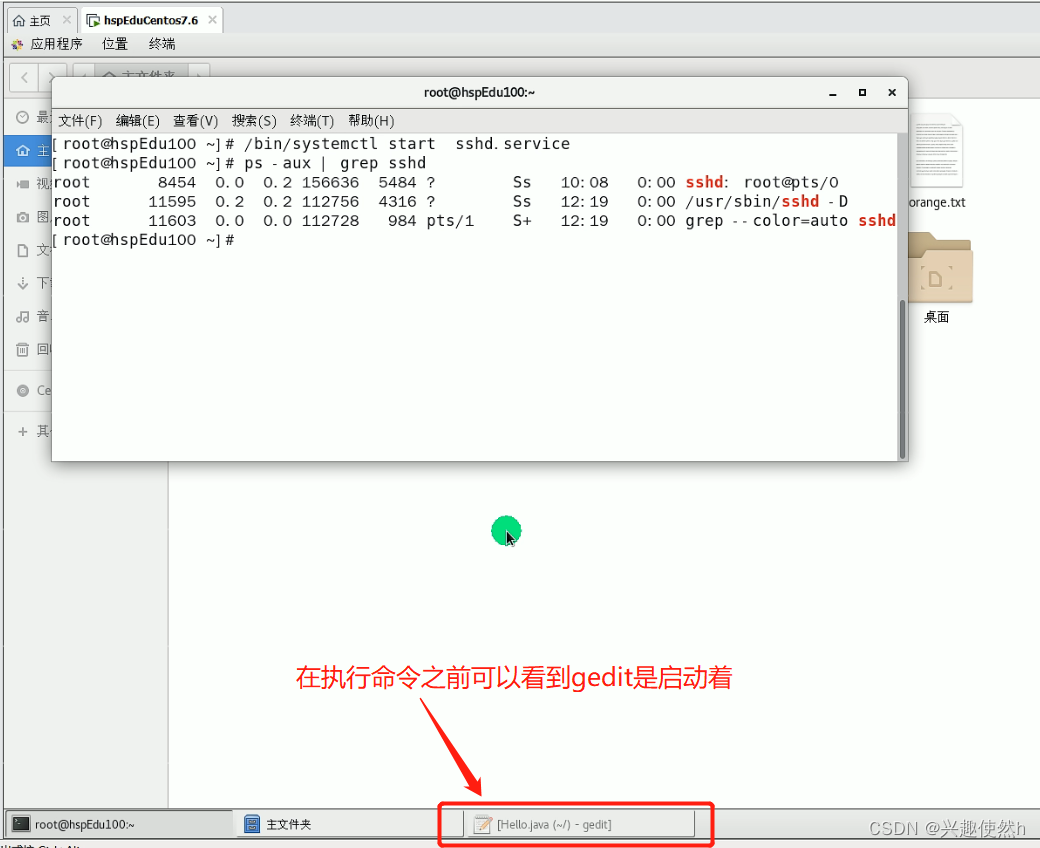The image size is (1040, 848).
Task: Open the 查看(V) menu in terminal
Action: tap(195, 120)
